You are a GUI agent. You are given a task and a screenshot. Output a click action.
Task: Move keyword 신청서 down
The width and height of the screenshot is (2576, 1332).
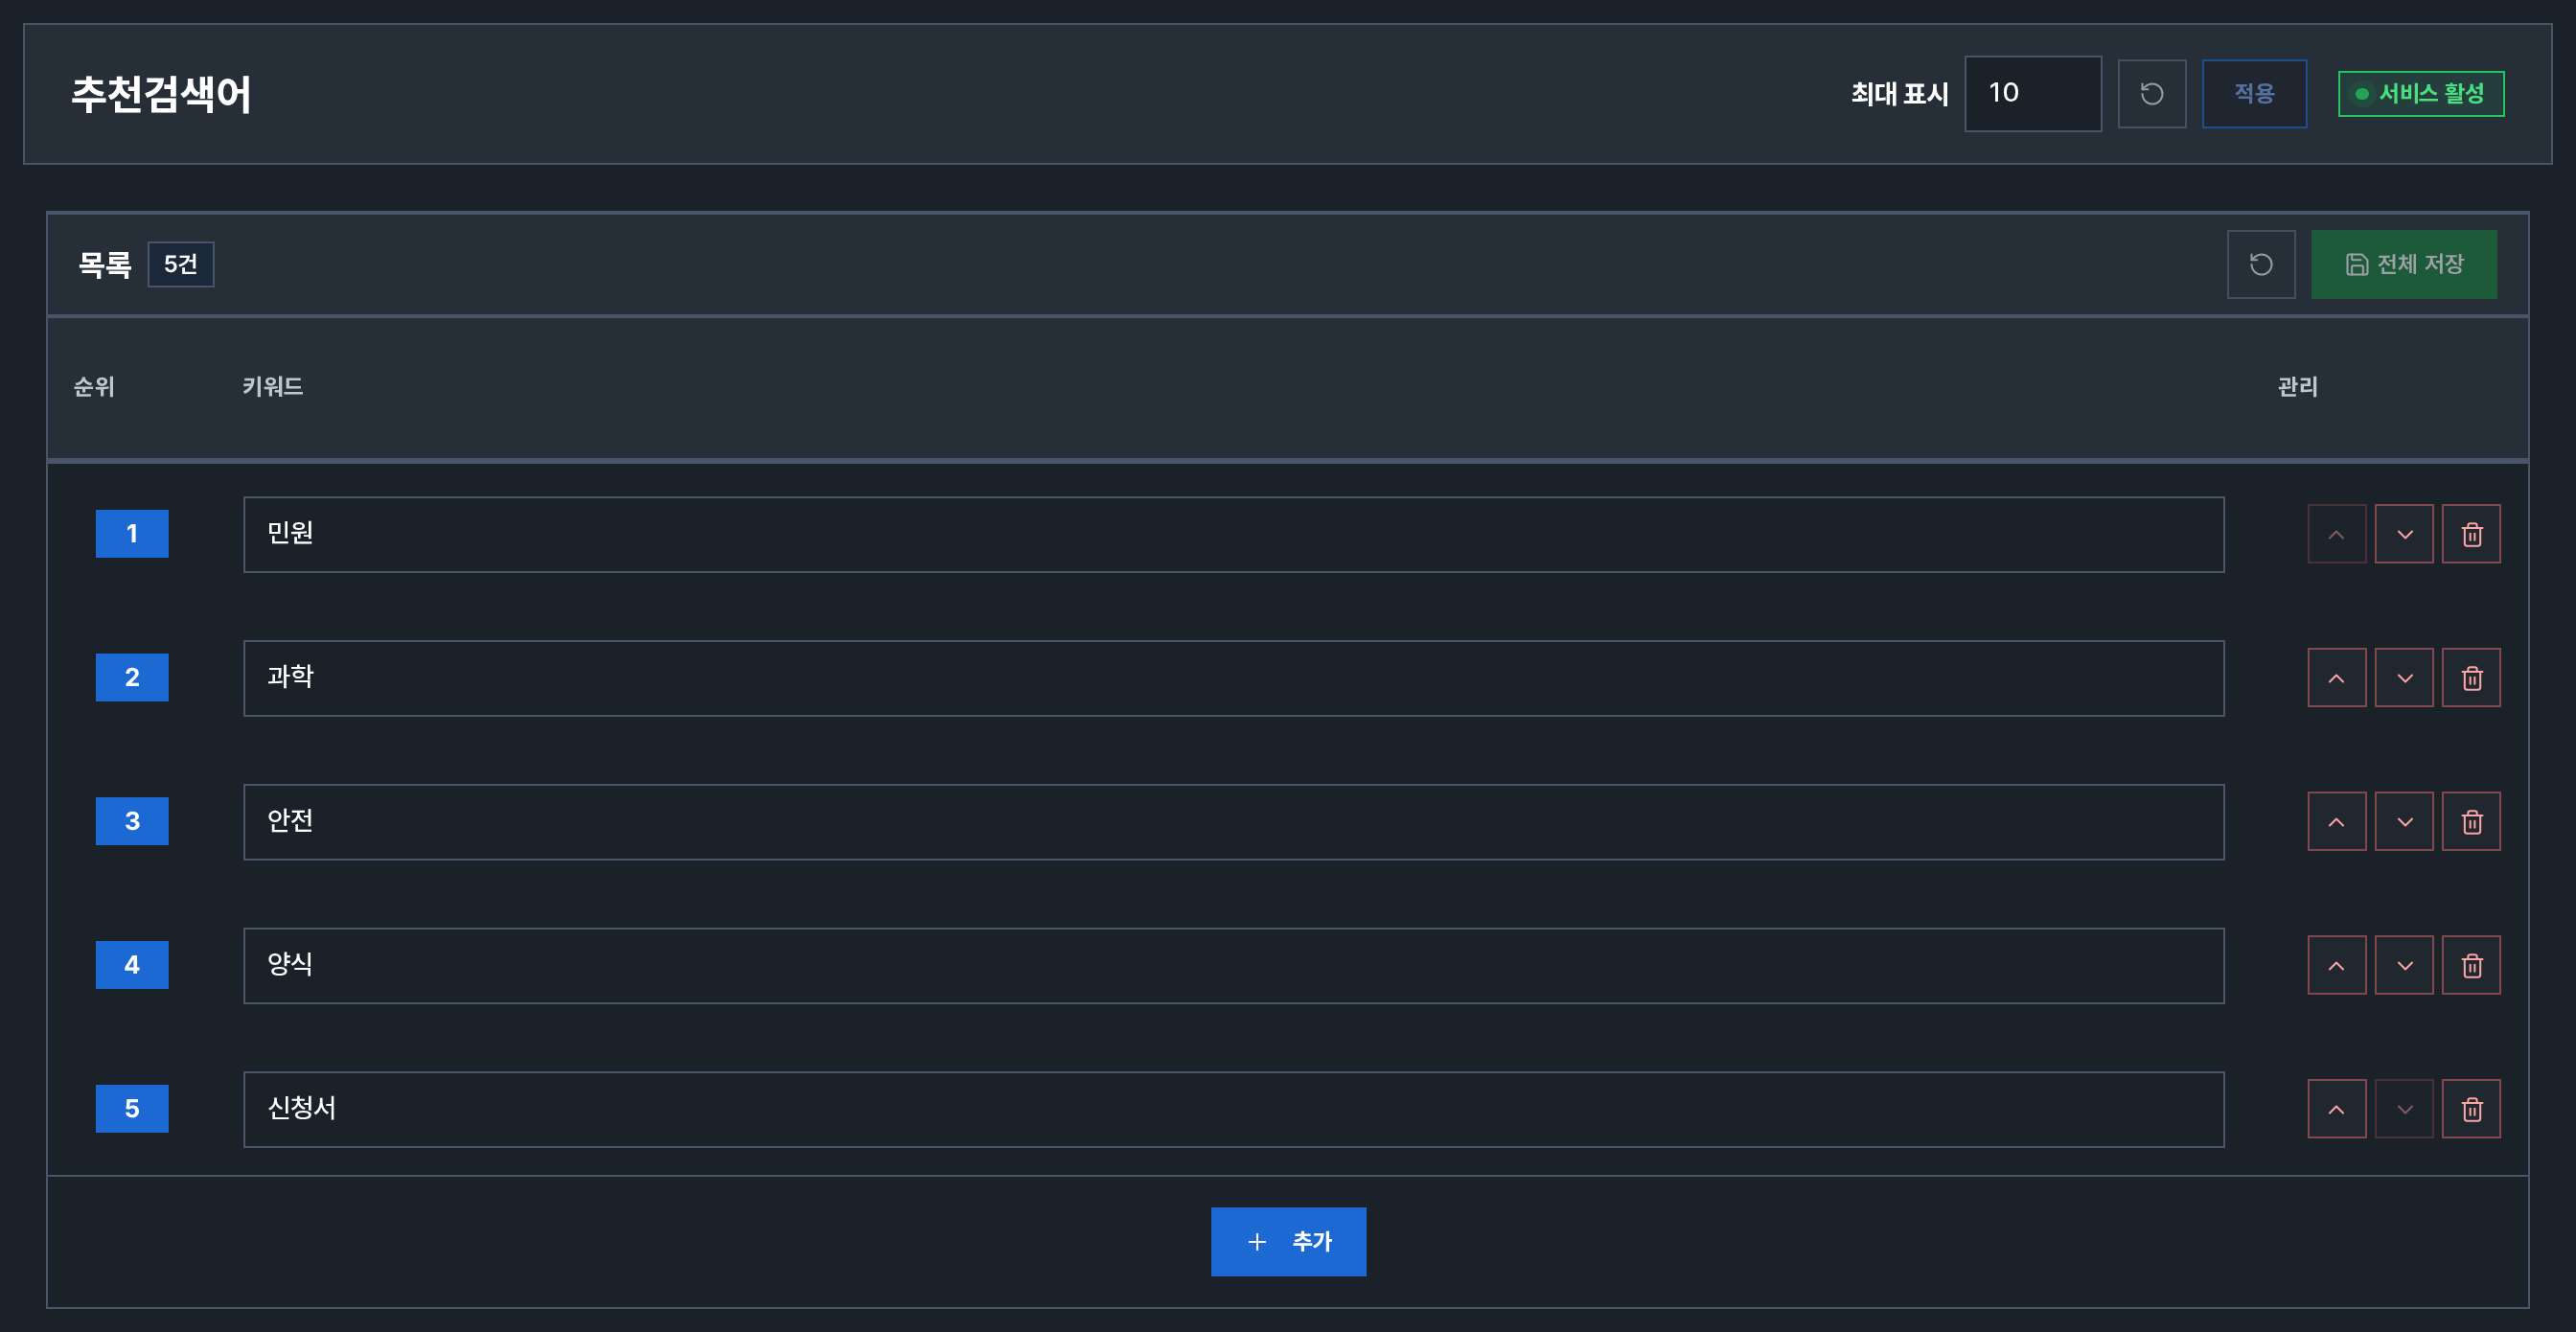point(2404,1109)
